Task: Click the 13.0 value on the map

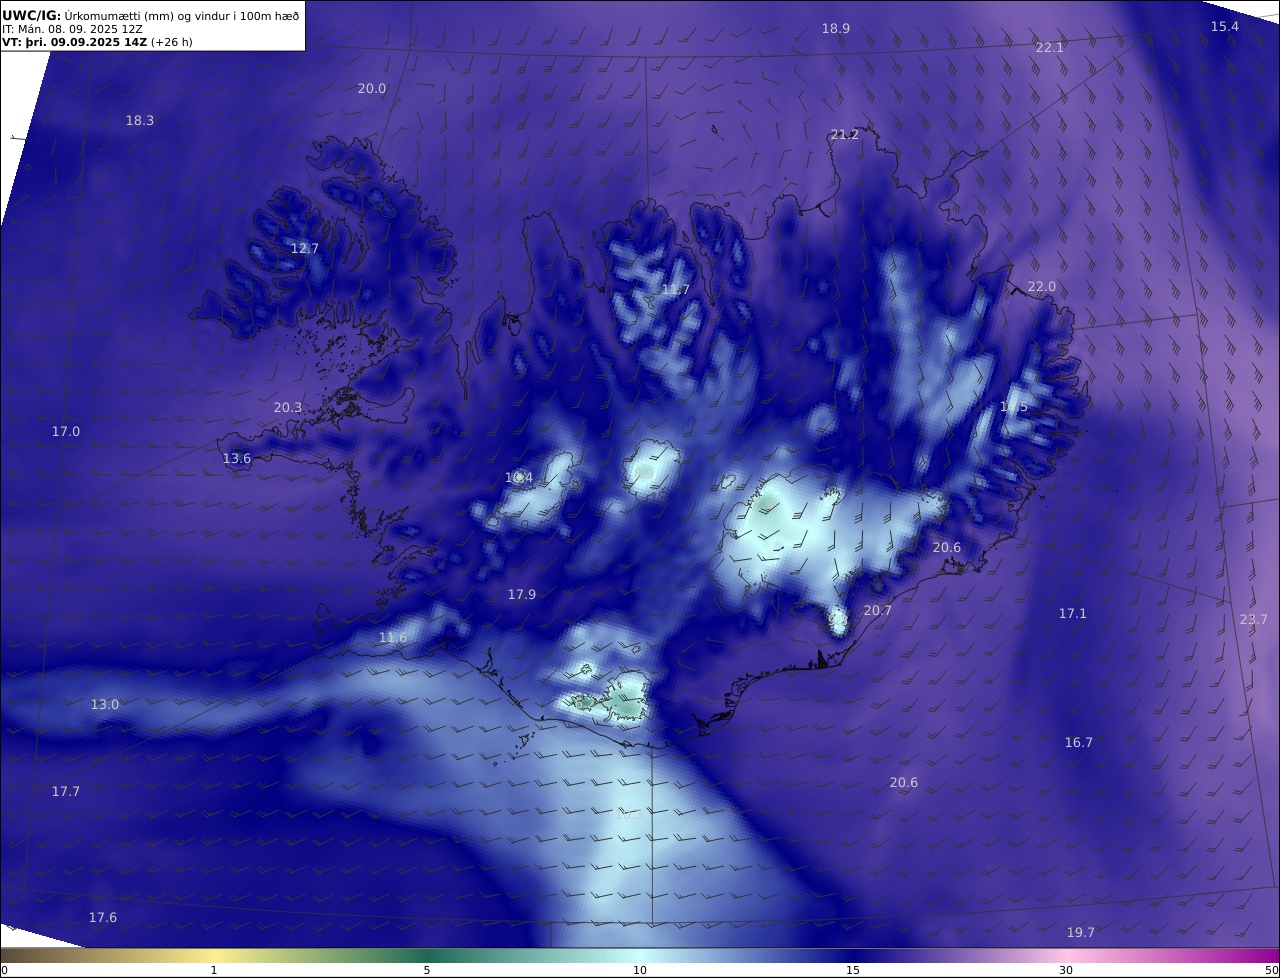Action: point(105,704)
